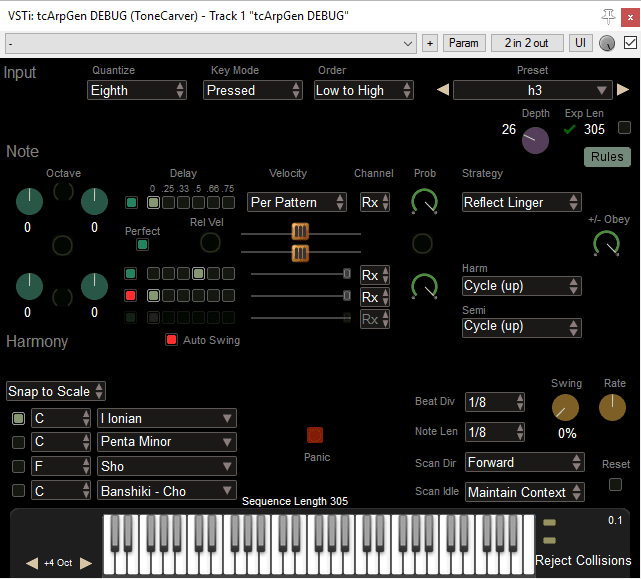This screenshot has height=579, width=641.
Task: Open the Scan Dir Forward selector
Action: click(524, 462)
